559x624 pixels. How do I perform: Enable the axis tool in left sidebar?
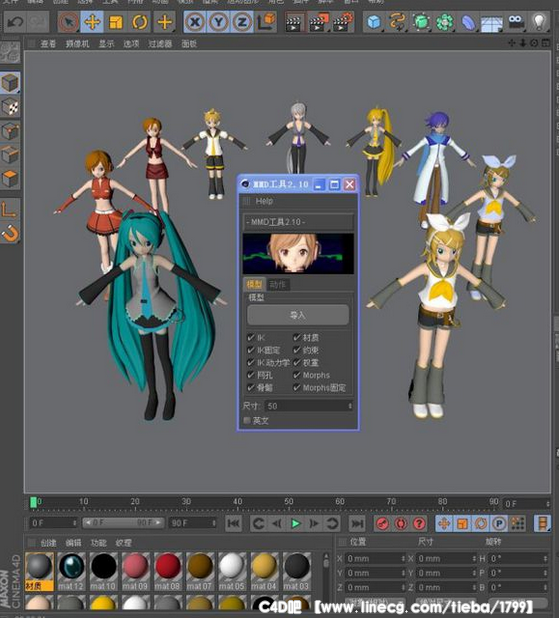pos(10,209)
